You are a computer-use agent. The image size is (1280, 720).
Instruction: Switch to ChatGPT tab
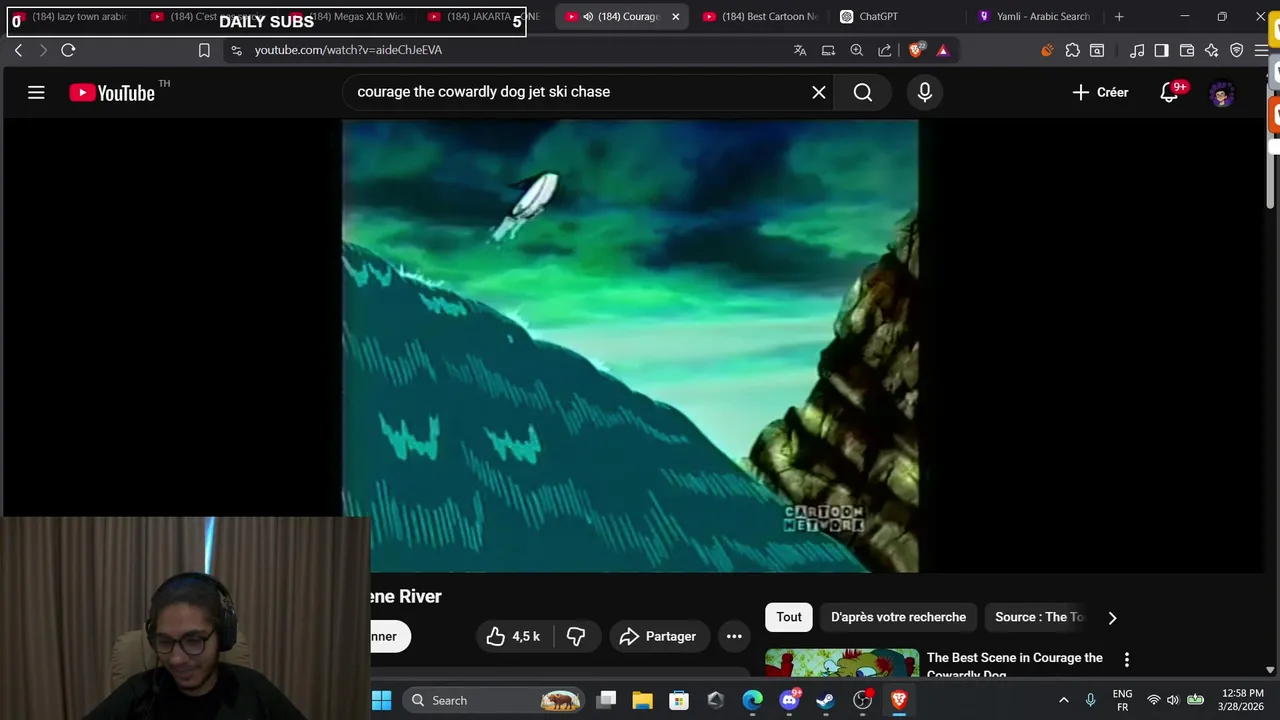(878, 16)
